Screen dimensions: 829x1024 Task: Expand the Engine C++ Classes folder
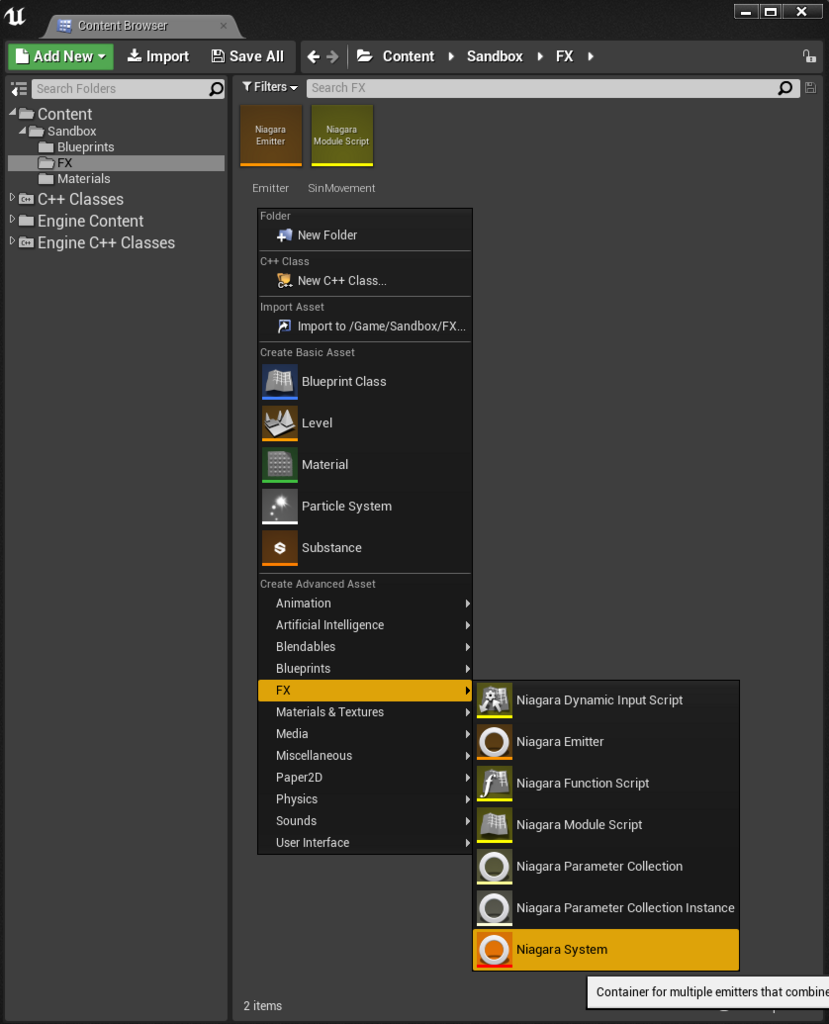coord(12,241)
